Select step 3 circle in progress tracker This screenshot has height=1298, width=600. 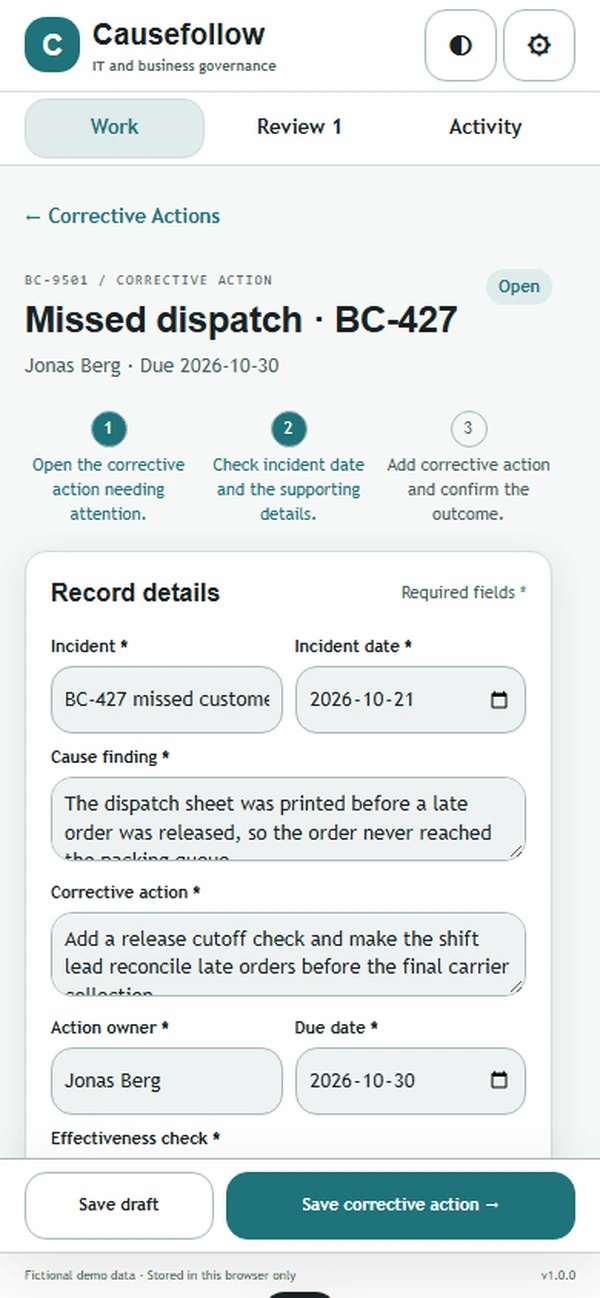[468, 430]
